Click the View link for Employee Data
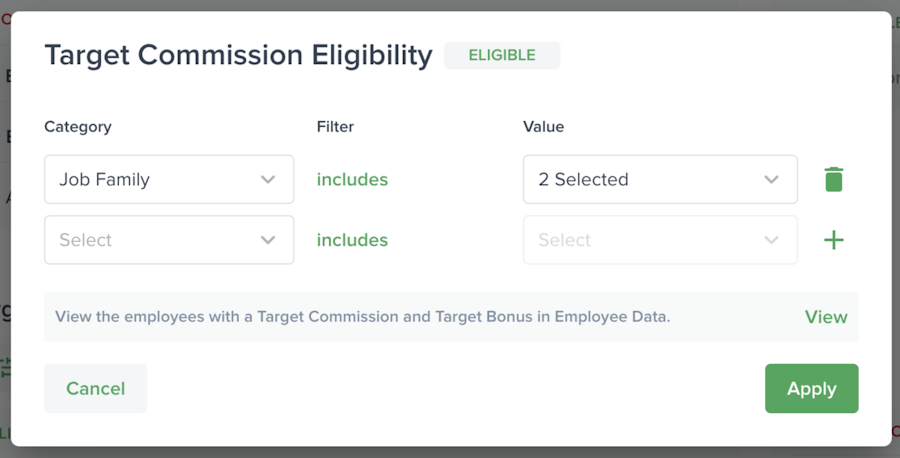Image resolution: width=900 pixels, height=458 pixels. 826,317
